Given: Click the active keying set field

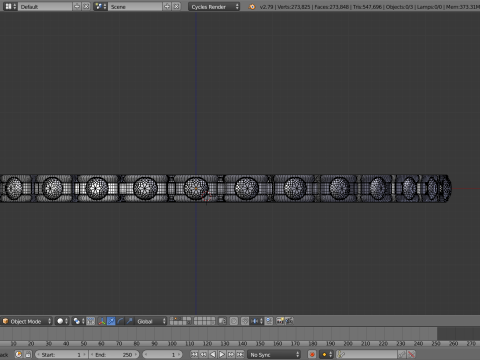Looking at the screenshot, I should [x=367, y=354].
